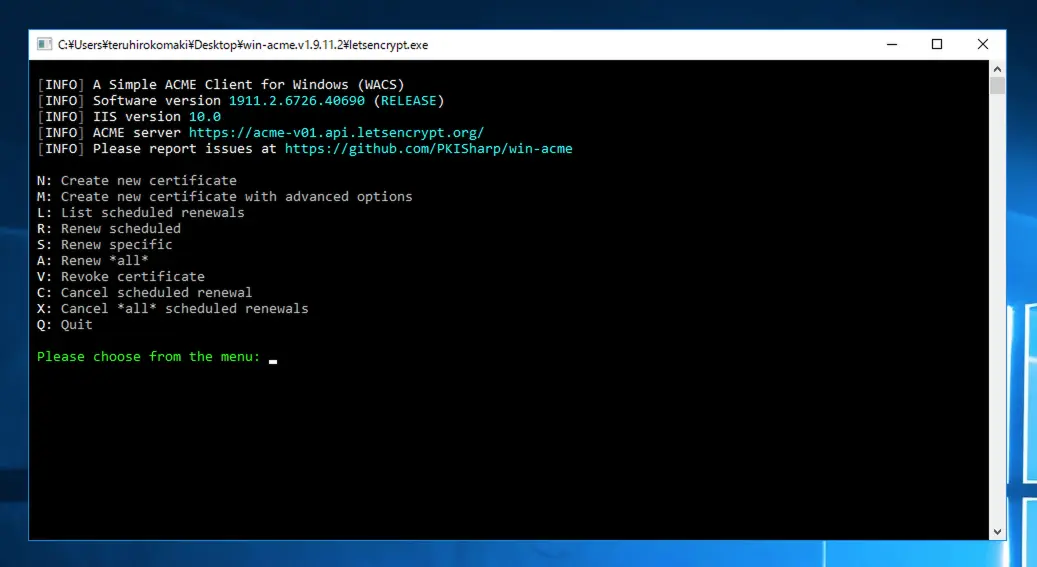Click the github.com/PKISharp/win-acme URL

point(428,149)
